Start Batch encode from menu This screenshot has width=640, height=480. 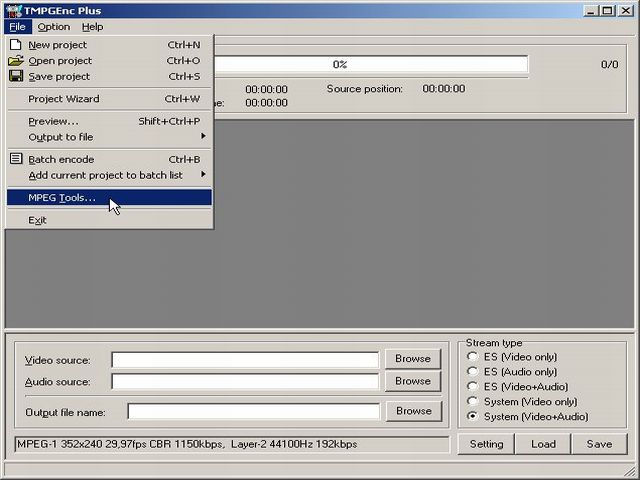(109, 160)
